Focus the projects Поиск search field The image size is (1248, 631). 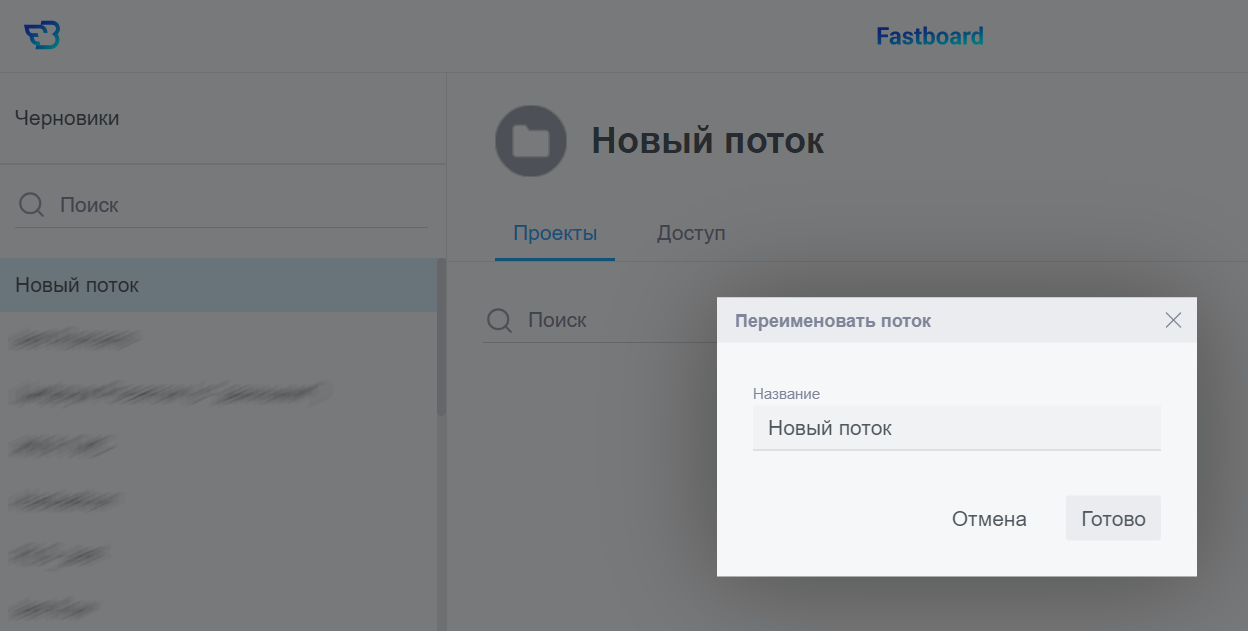coord(600,320)
